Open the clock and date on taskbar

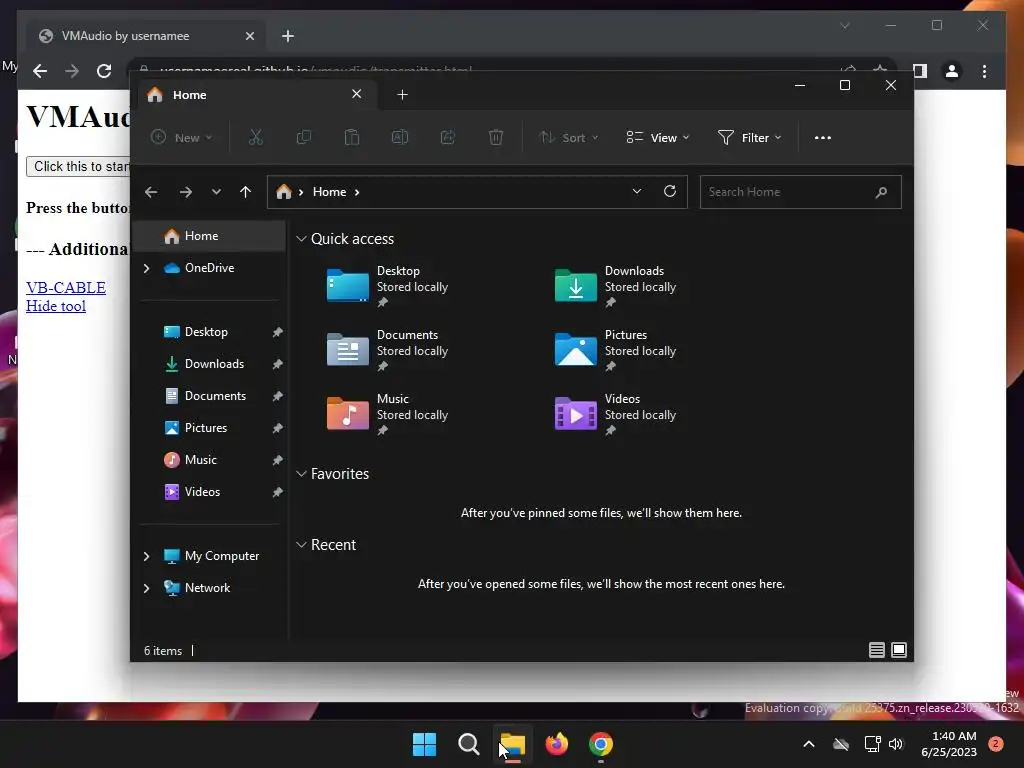coord(949,744)
